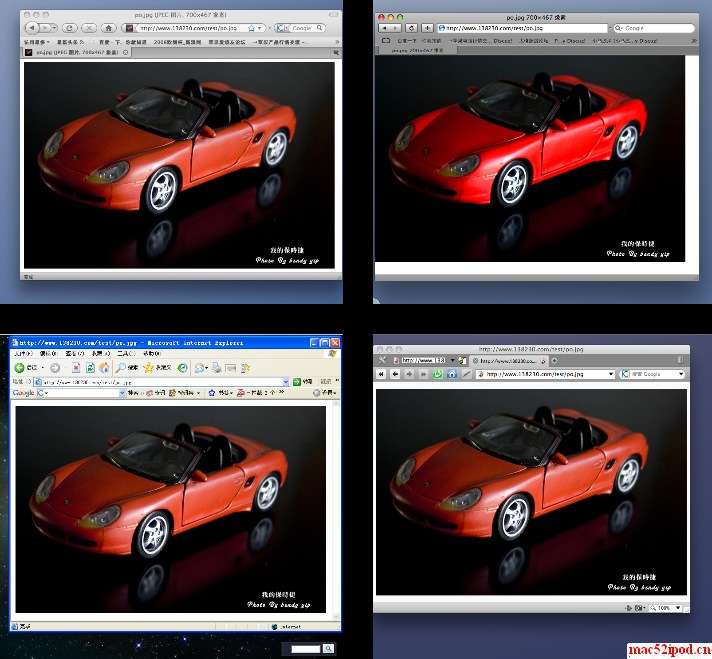
Task: Click the green Go button in Internet Explorer
Action: [297, 382]
